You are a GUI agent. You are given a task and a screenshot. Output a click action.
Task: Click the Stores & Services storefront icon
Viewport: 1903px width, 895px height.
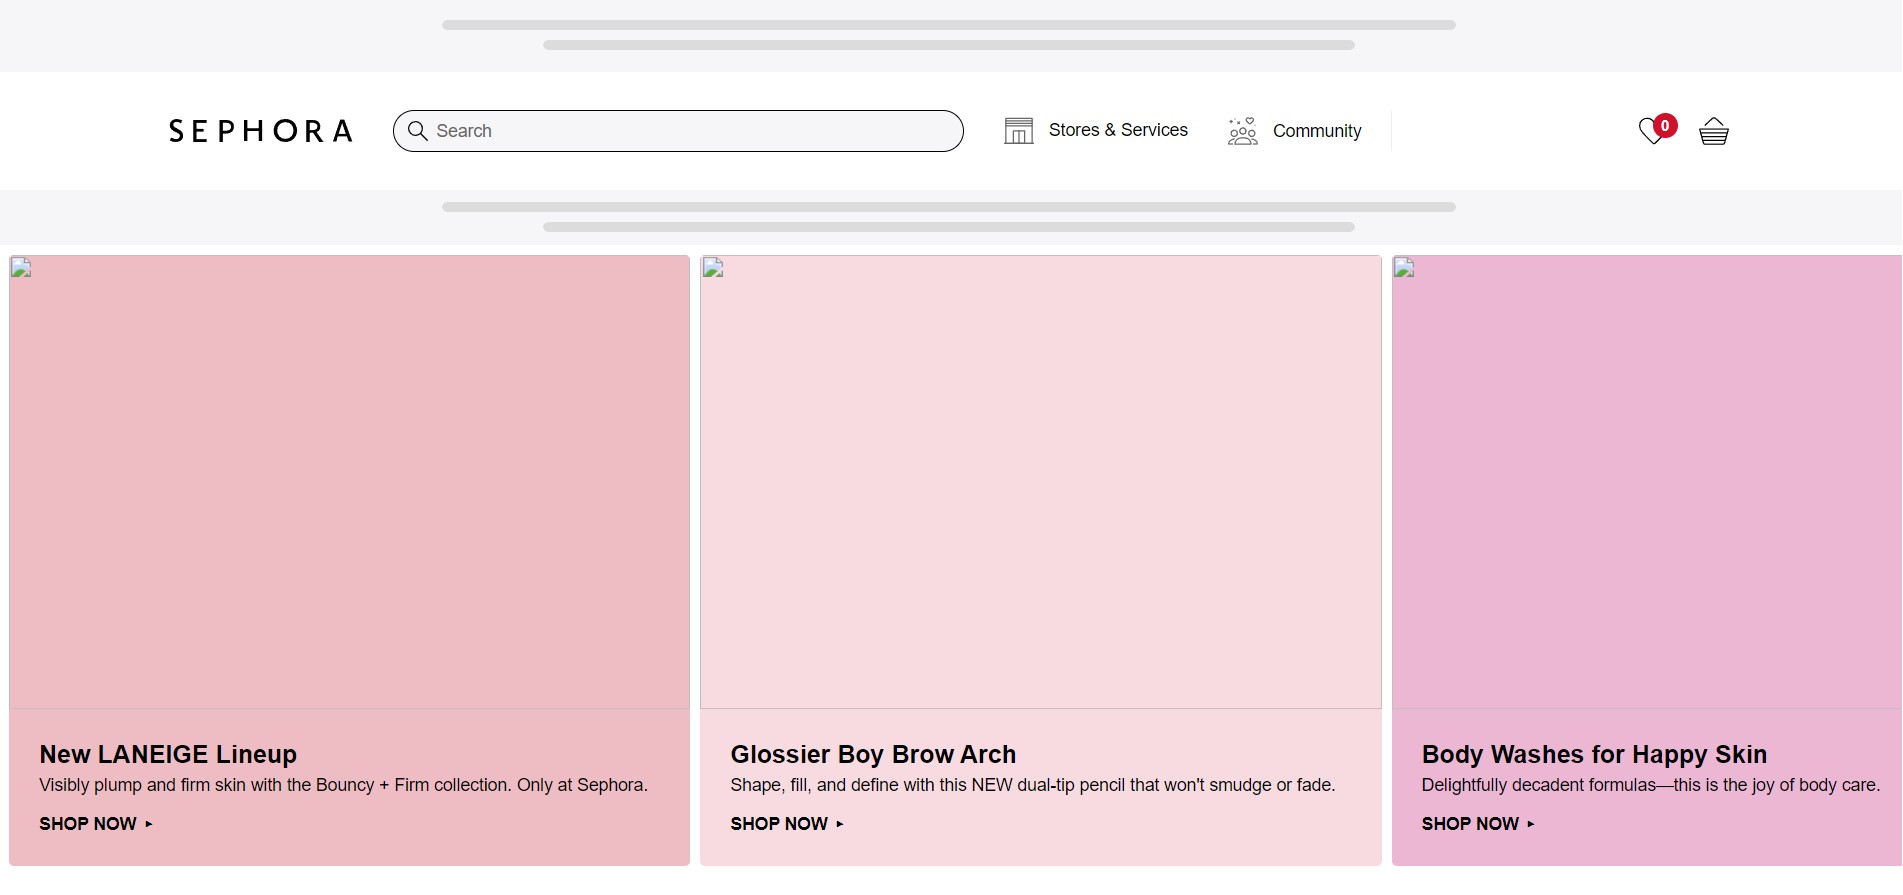point(1018,131)
